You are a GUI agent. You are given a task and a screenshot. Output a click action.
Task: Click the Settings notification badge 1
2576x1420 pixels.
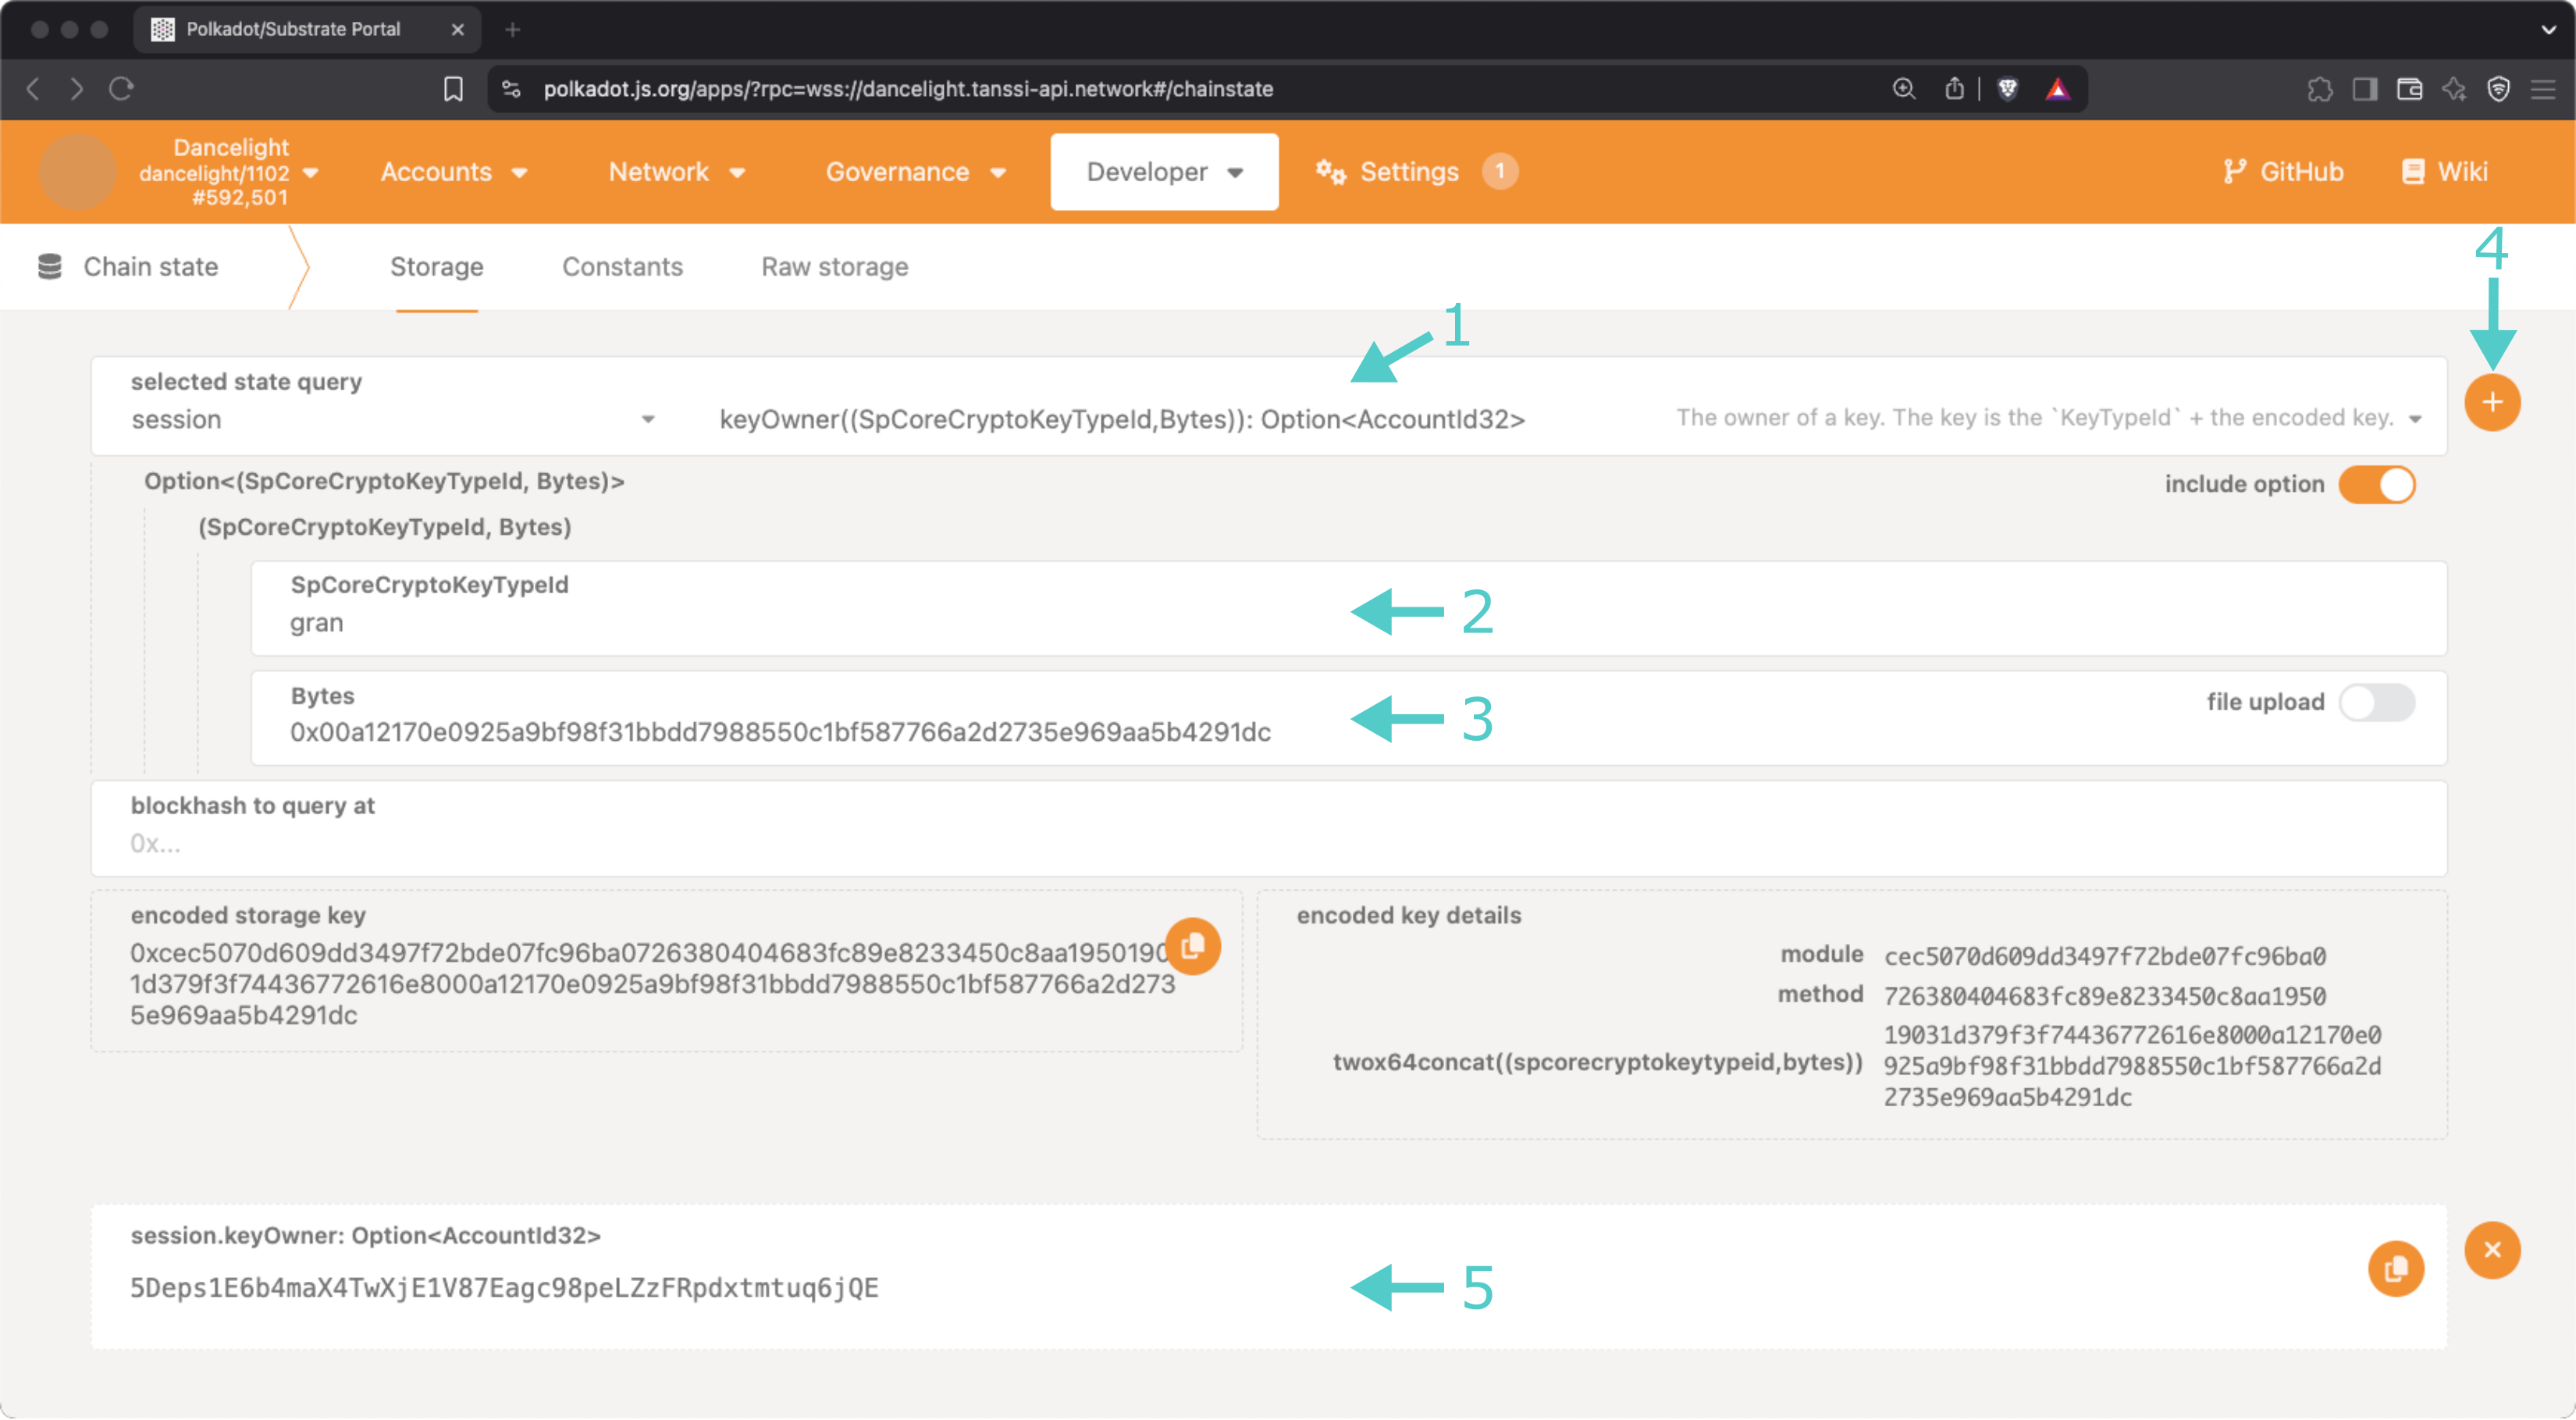(x=1499, y=171)
